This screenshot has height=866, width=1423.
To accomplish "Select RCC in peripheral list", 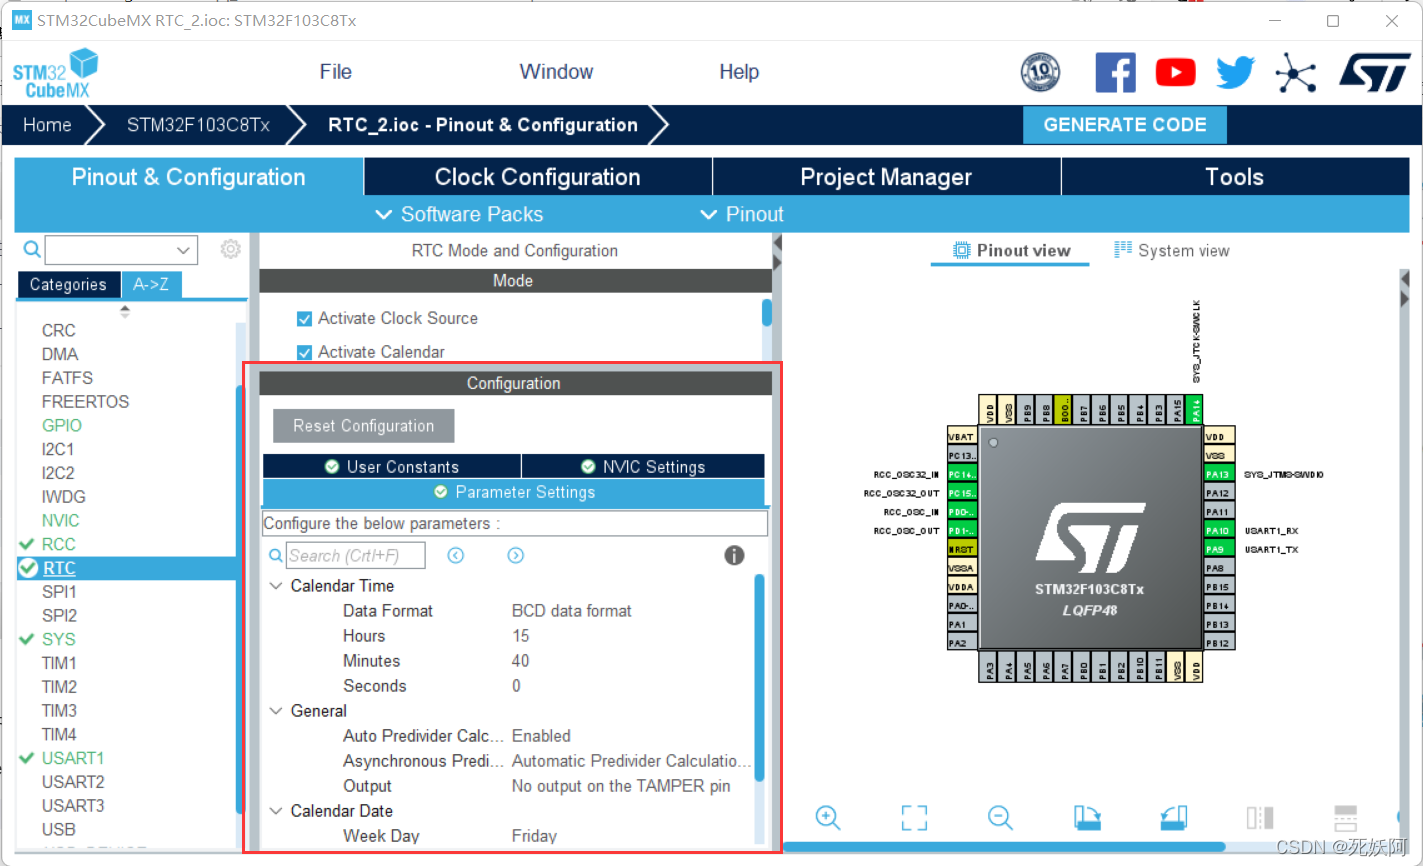I will pos(58,544).
